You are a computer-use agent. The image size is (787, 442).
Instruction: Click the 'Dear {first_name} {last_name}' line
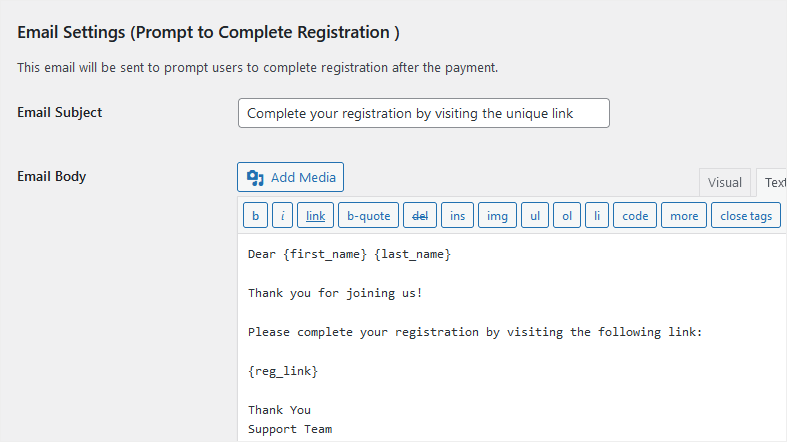pyautogui.click(x=350, y=255)
